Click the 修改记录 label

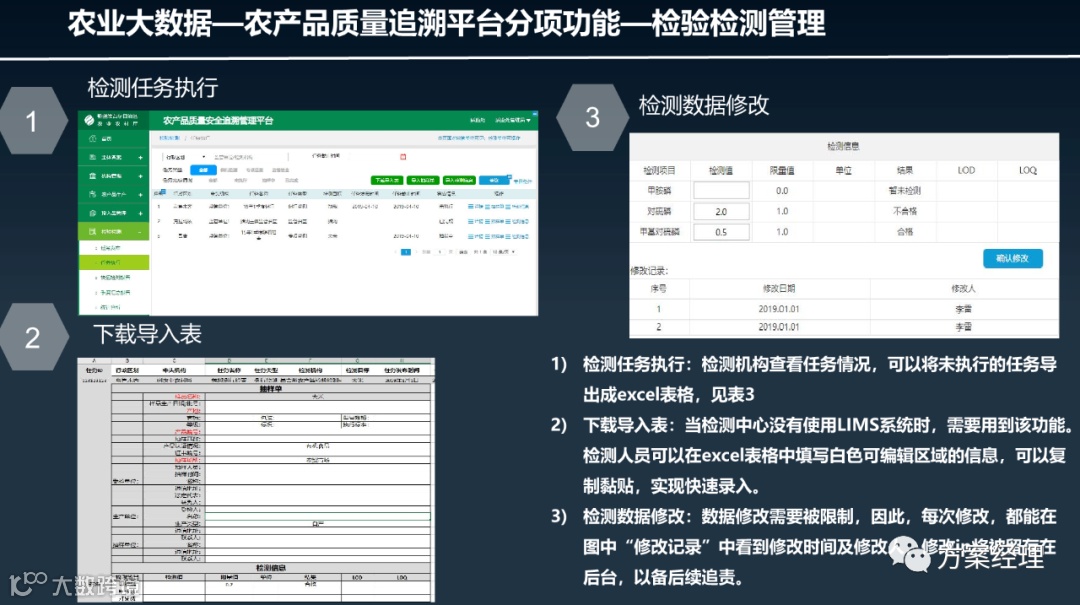(649, 271)
